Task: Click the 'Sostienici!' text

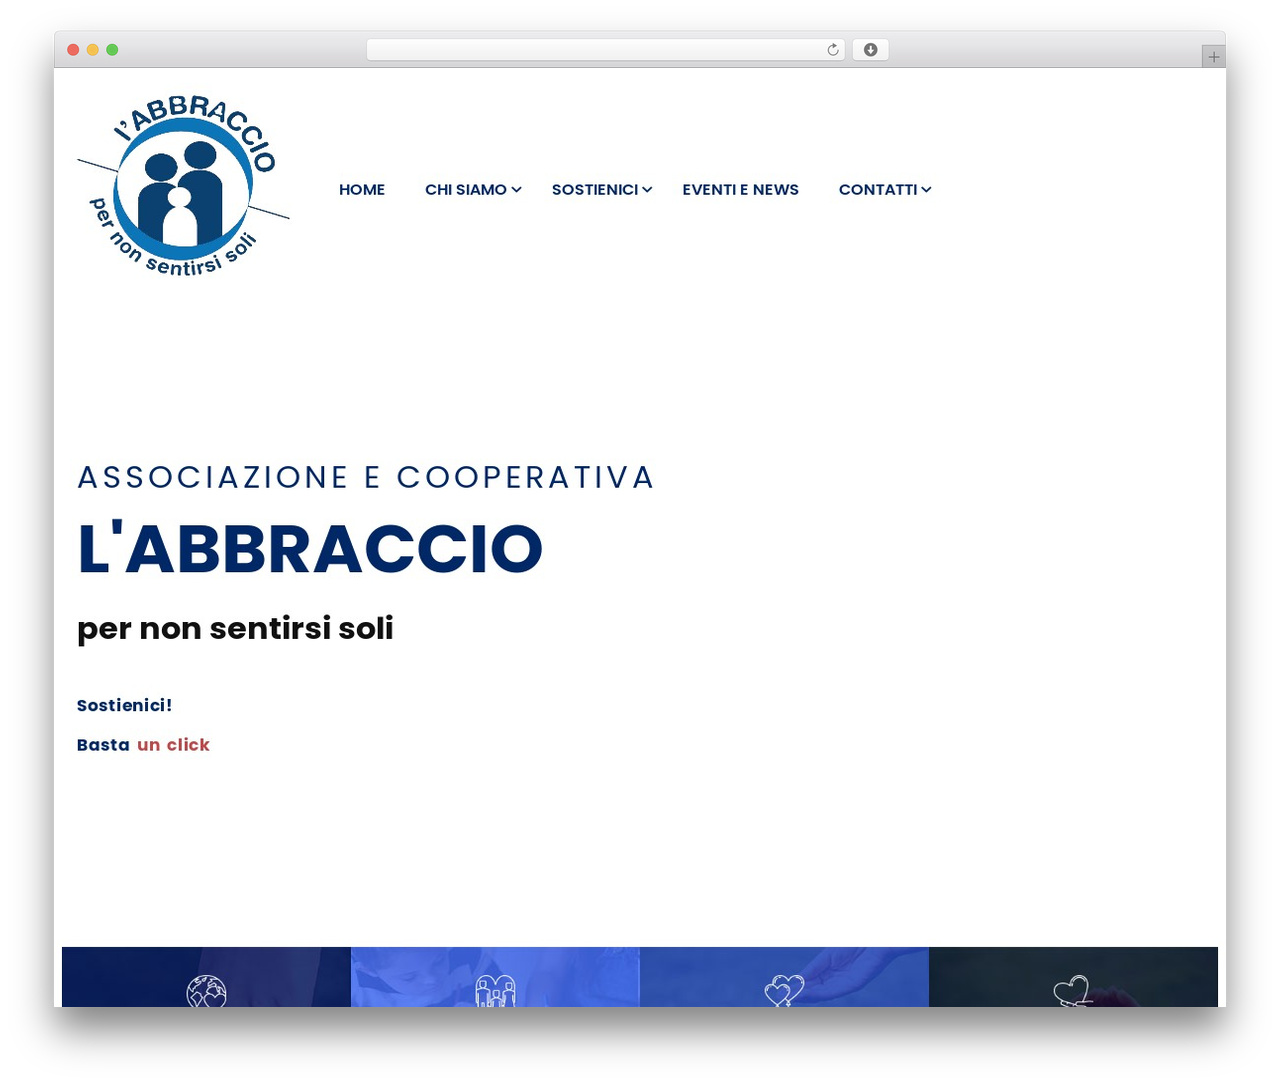Action: click(x=124, y=705)
